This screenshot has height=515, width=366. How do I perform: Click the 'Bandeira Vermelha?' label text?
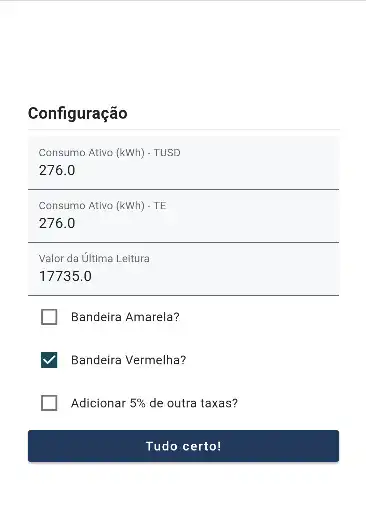(x=129, y=360)
